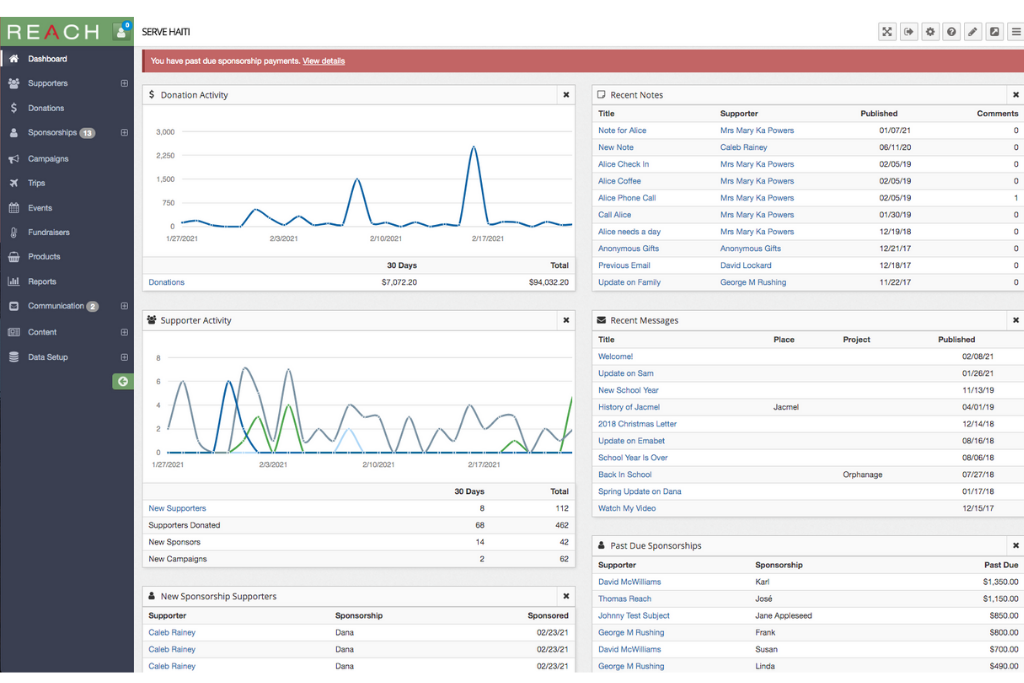This screenshot has height=683, width=1024.
Task: Click the pencil edit icon
Action: [973, 32]
